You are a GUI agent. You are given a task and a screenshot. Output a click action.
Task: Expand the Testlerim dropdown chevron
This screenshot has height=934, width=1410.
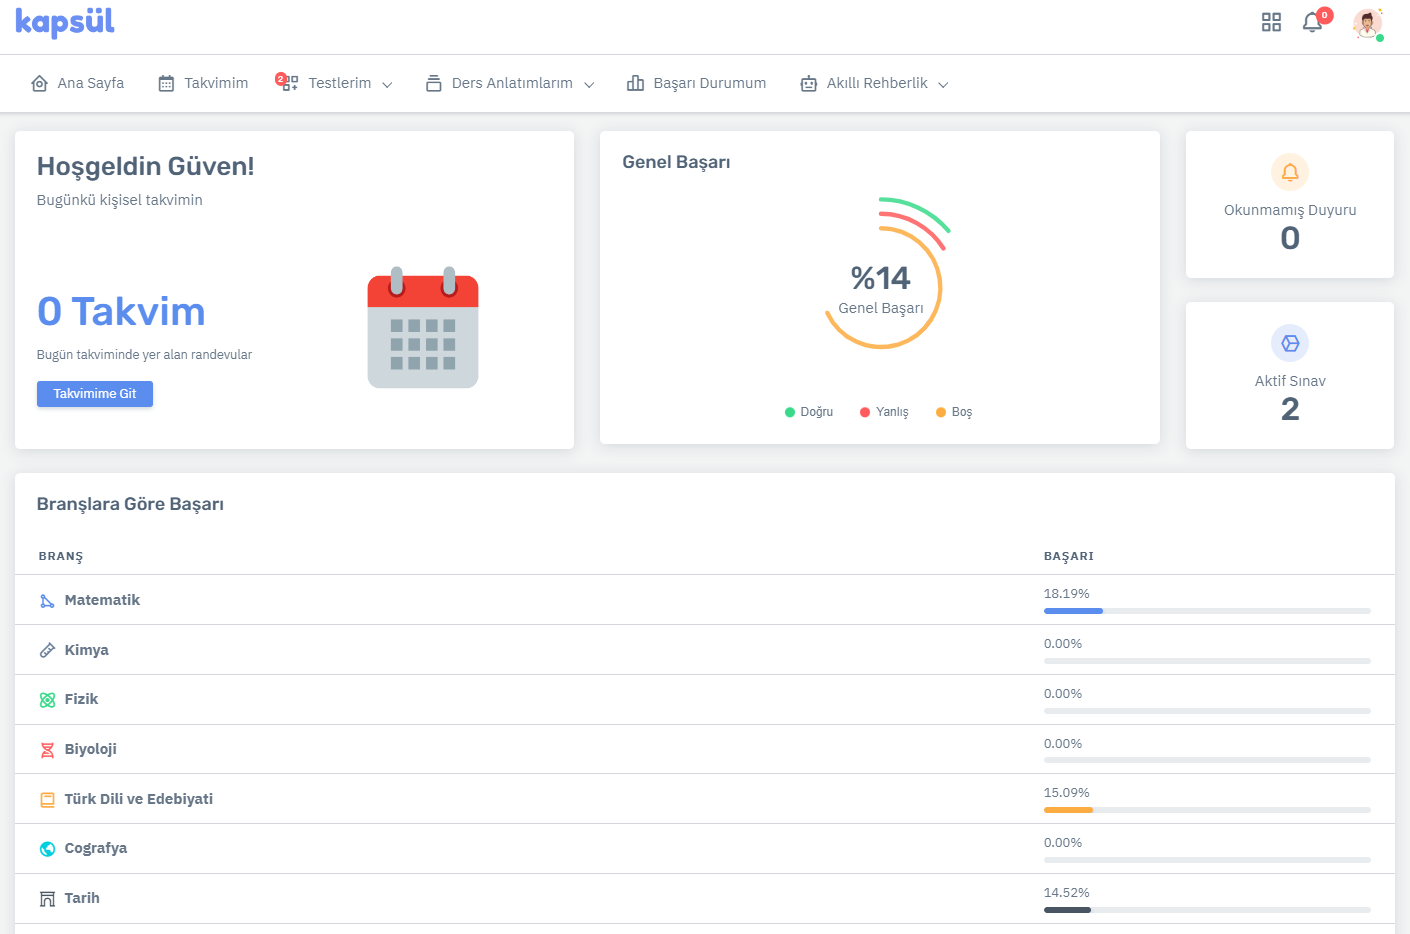coord(387,85)
